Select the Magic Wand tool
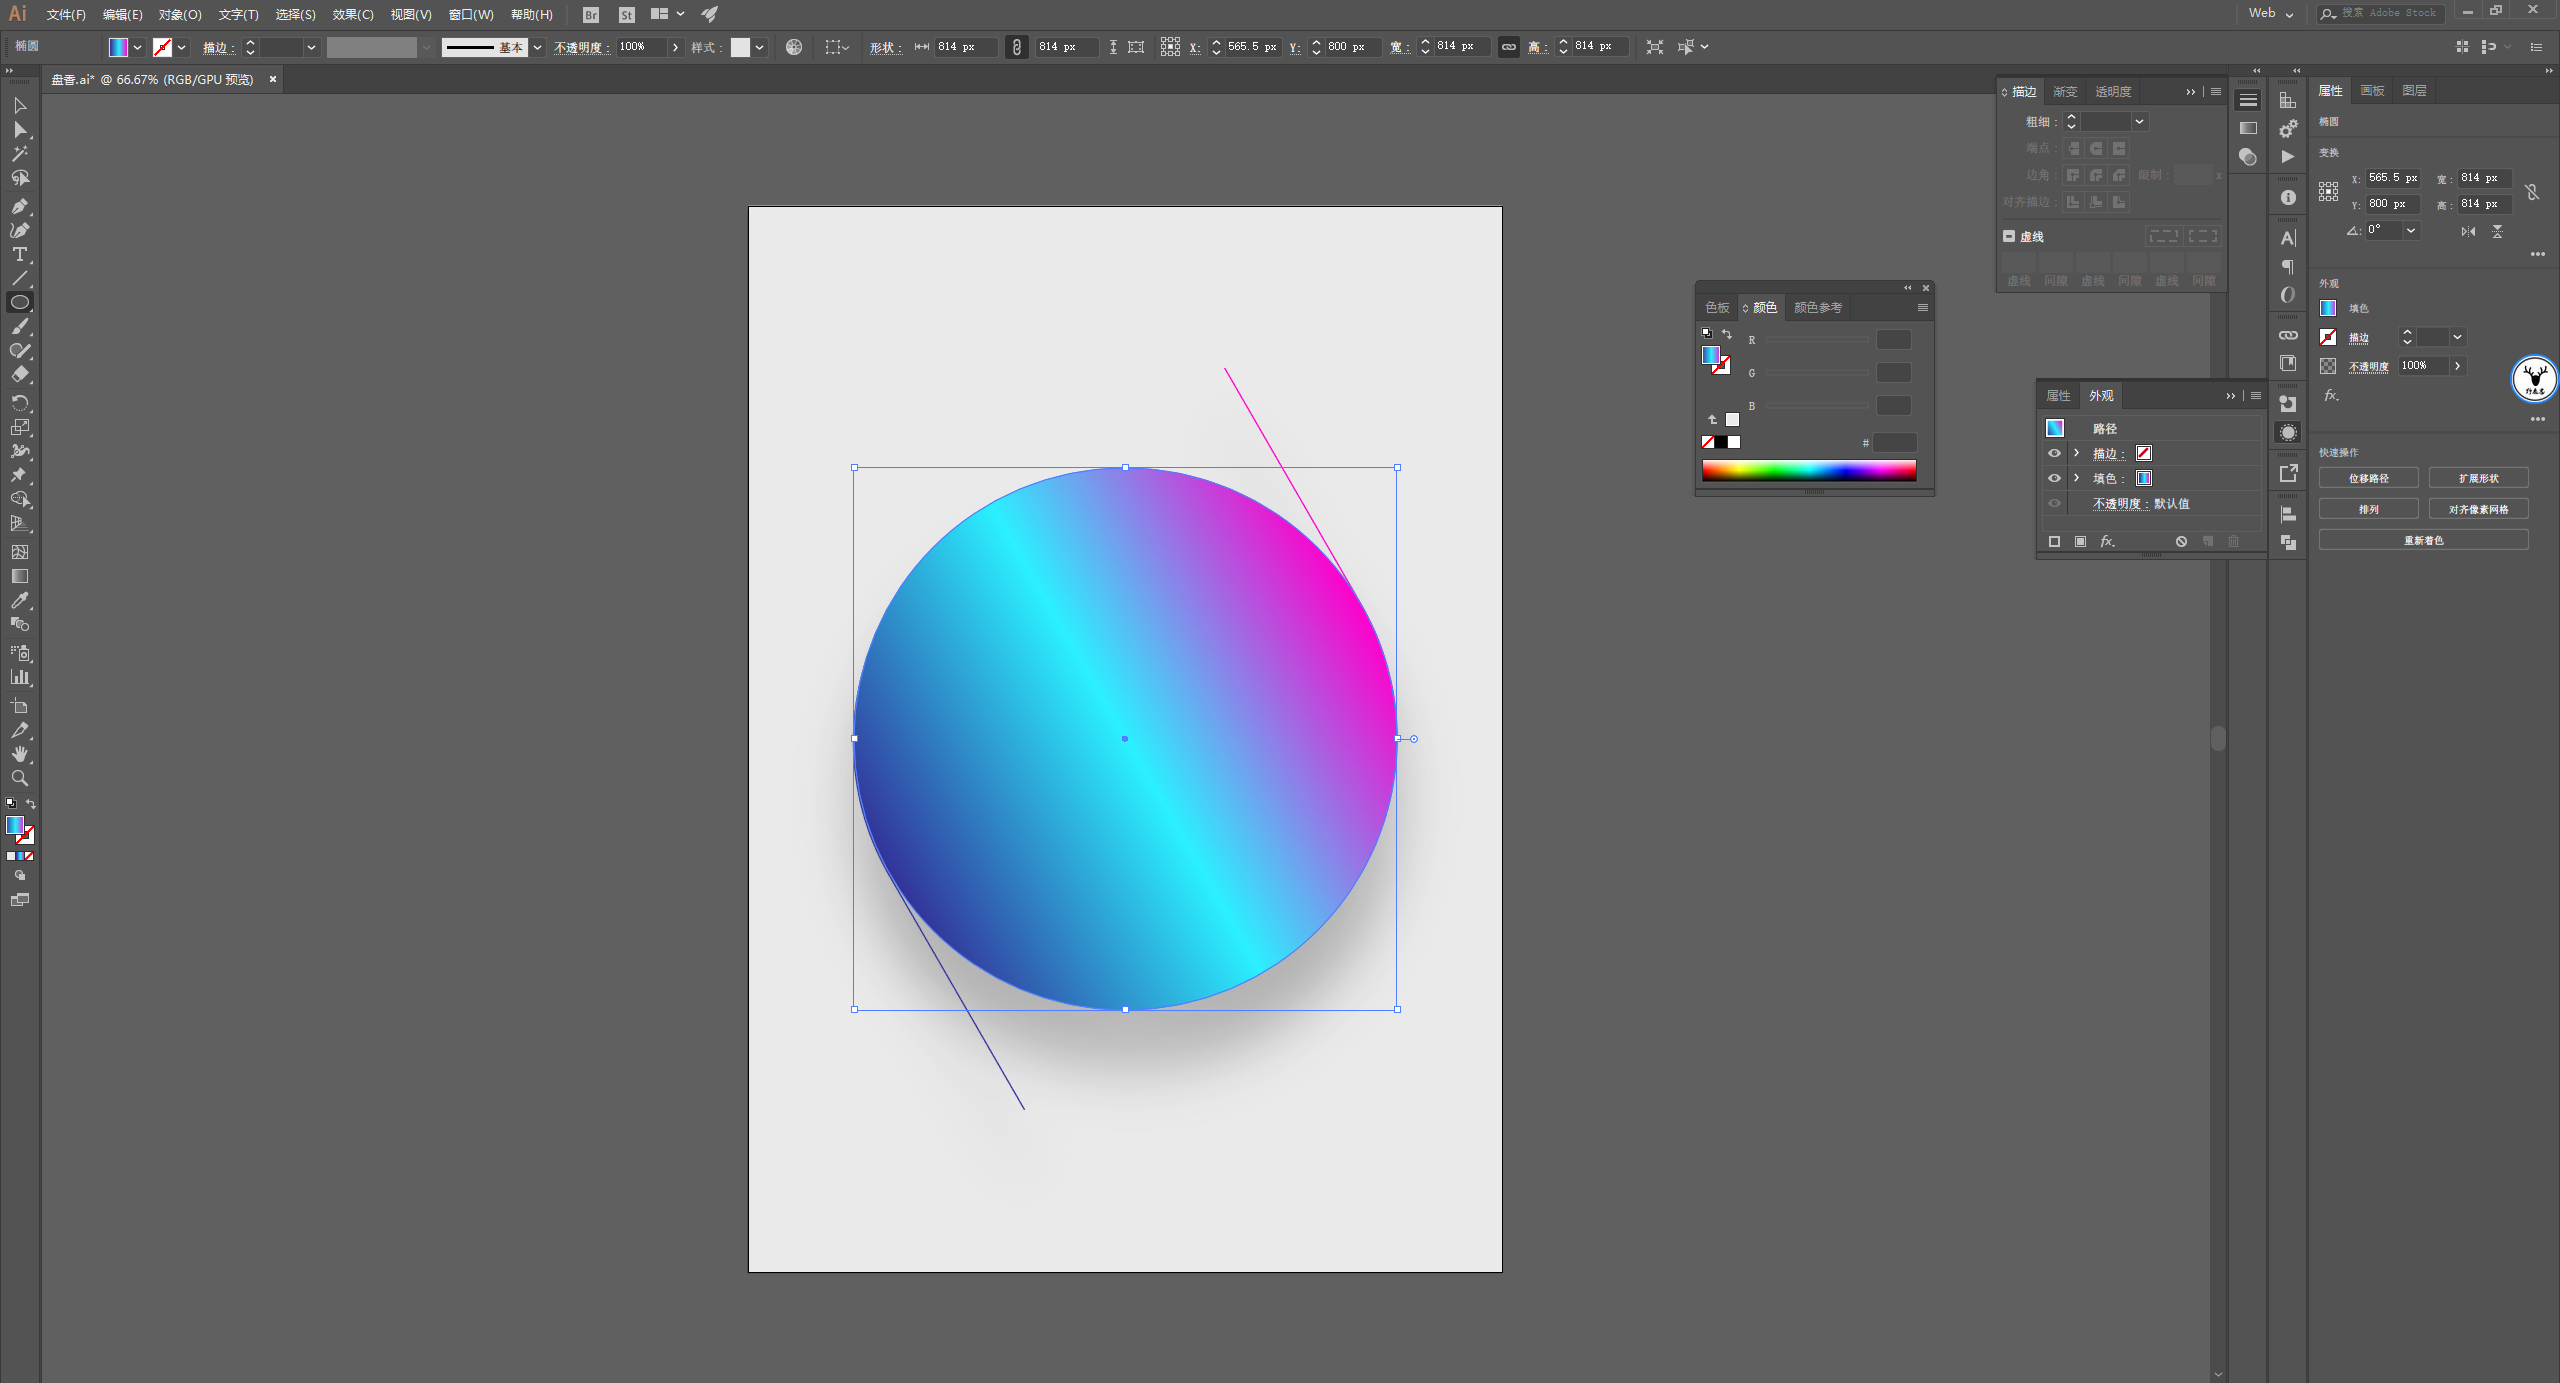This screenshot has width=2560, height=1383. click(19, 154)
